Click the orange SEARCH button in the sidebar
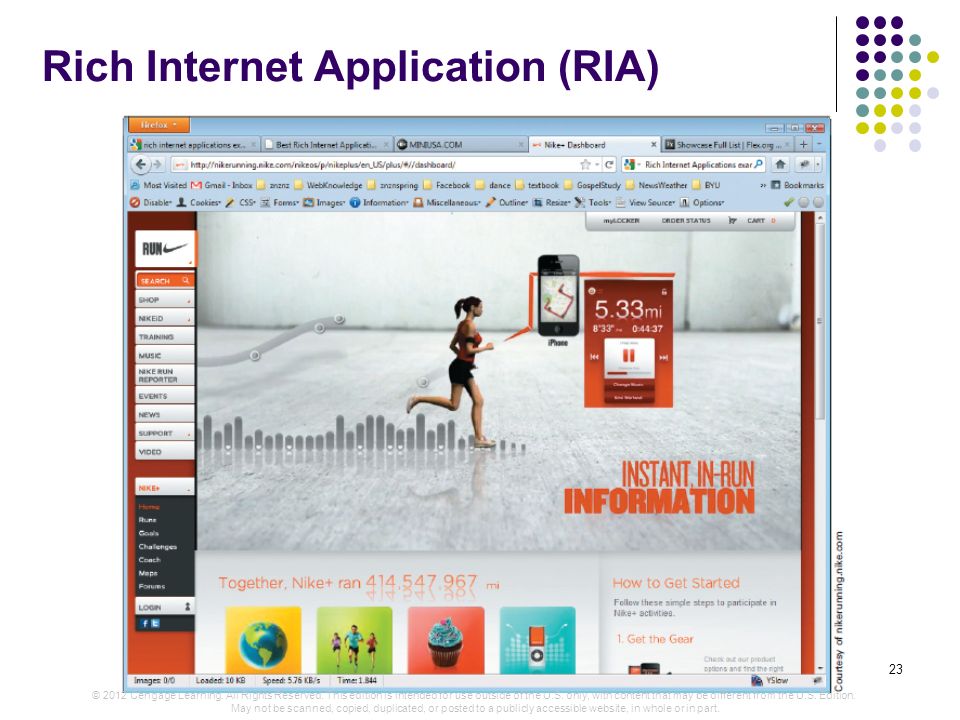This screenshot has width=960, height=720. (165, 280)
